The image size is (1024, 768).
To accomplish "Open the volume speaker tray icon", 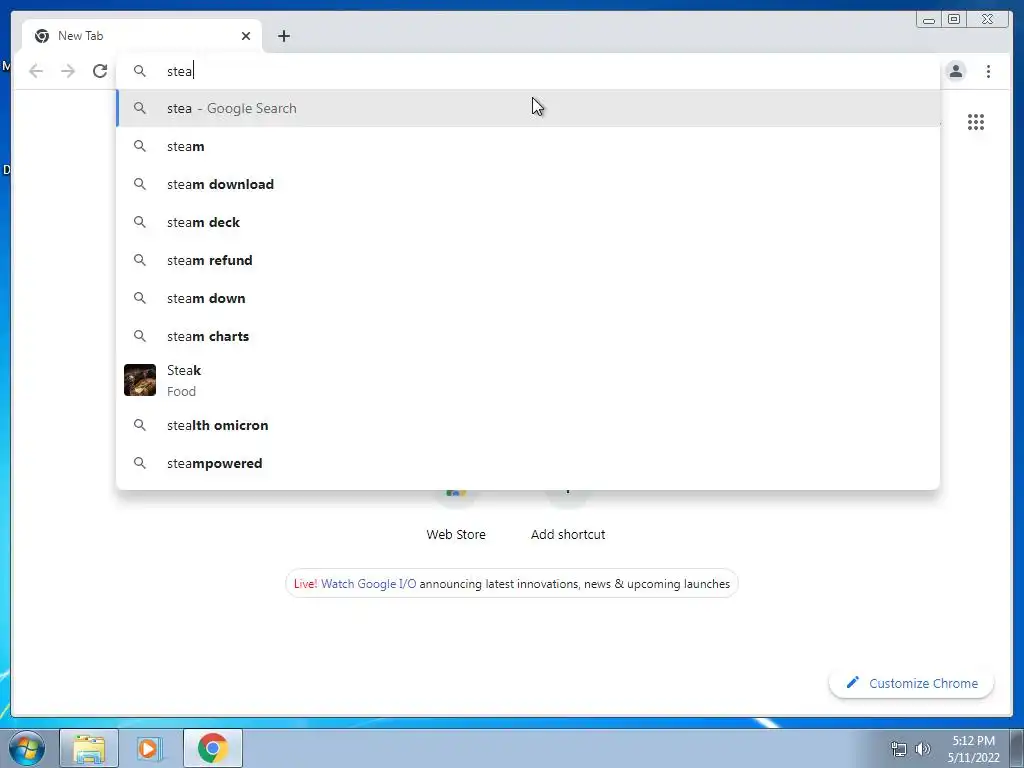I will tap(922, 749).
